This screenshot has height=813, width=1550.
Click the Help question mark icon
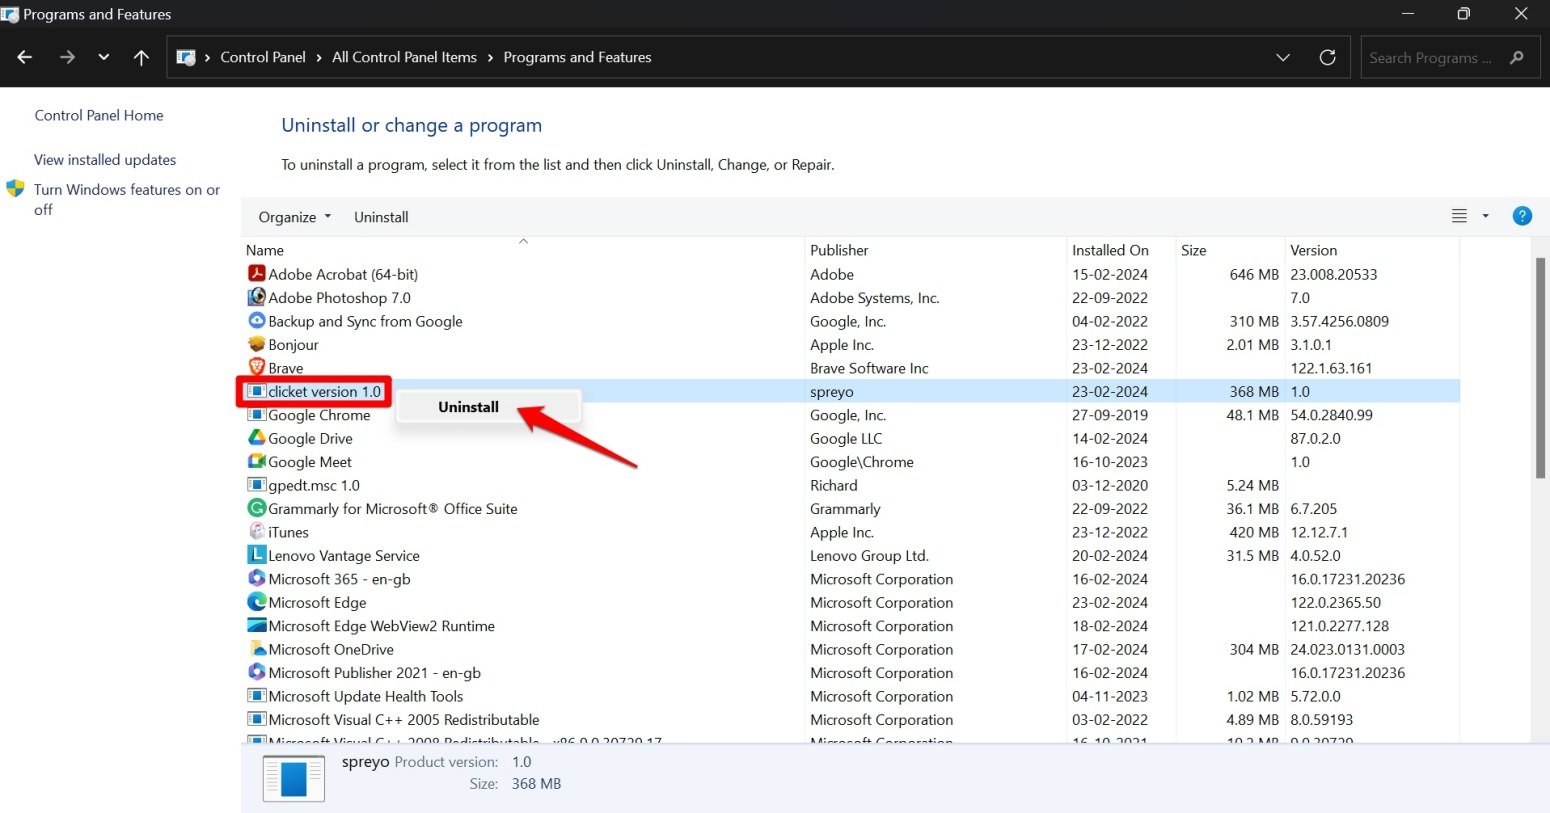(x=1521, y=216)
